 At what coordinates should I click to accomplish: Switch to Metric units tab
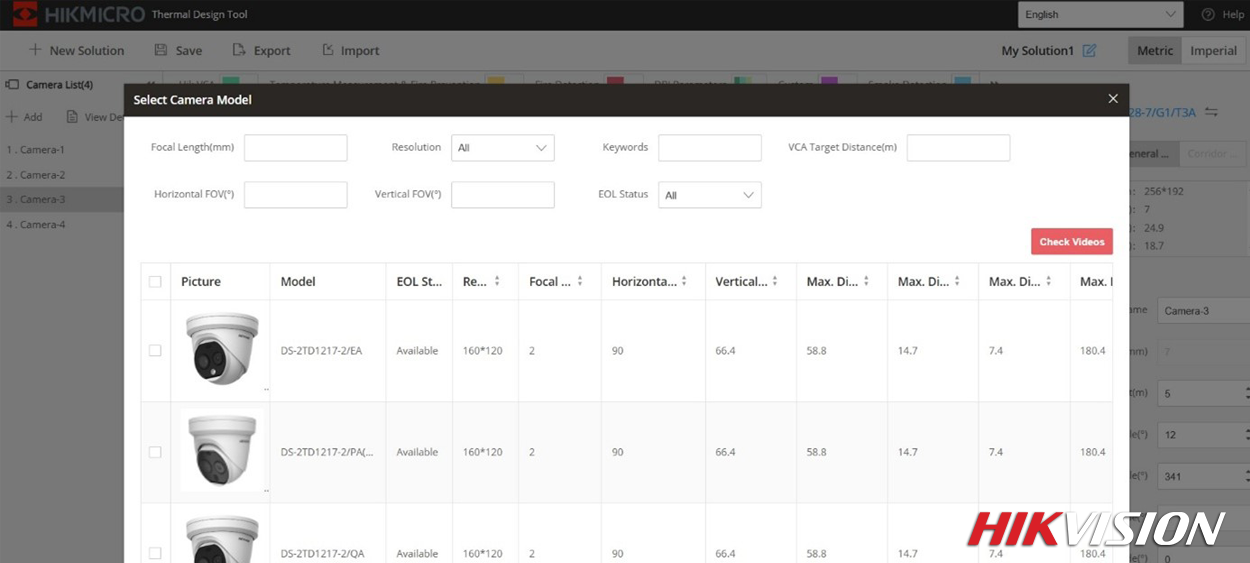point(1154,51)
